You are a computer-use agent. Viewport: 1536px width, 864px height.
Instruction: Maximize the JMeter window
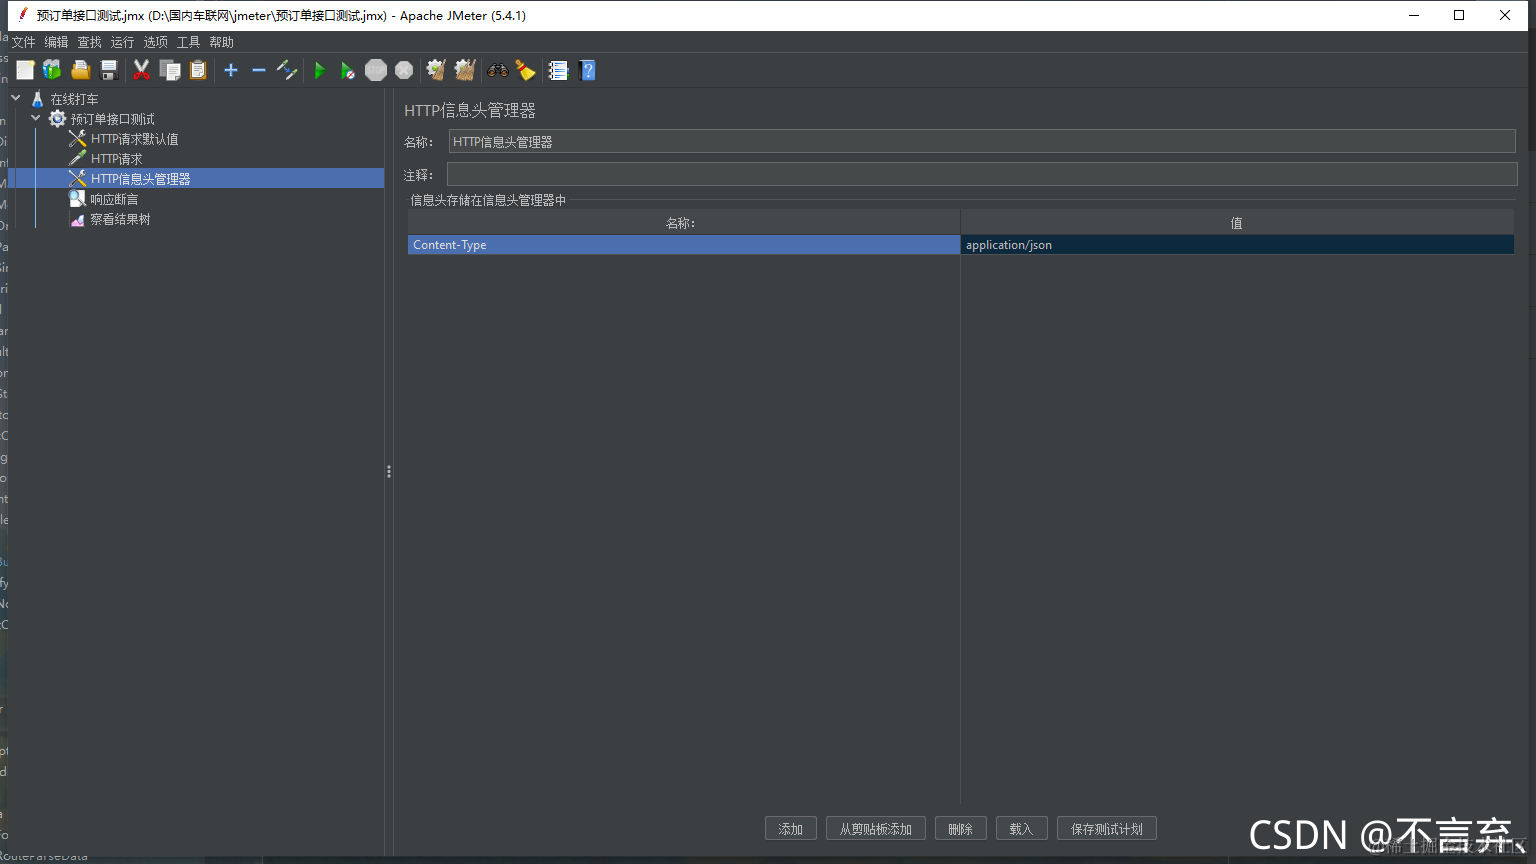pos(1459,15)
